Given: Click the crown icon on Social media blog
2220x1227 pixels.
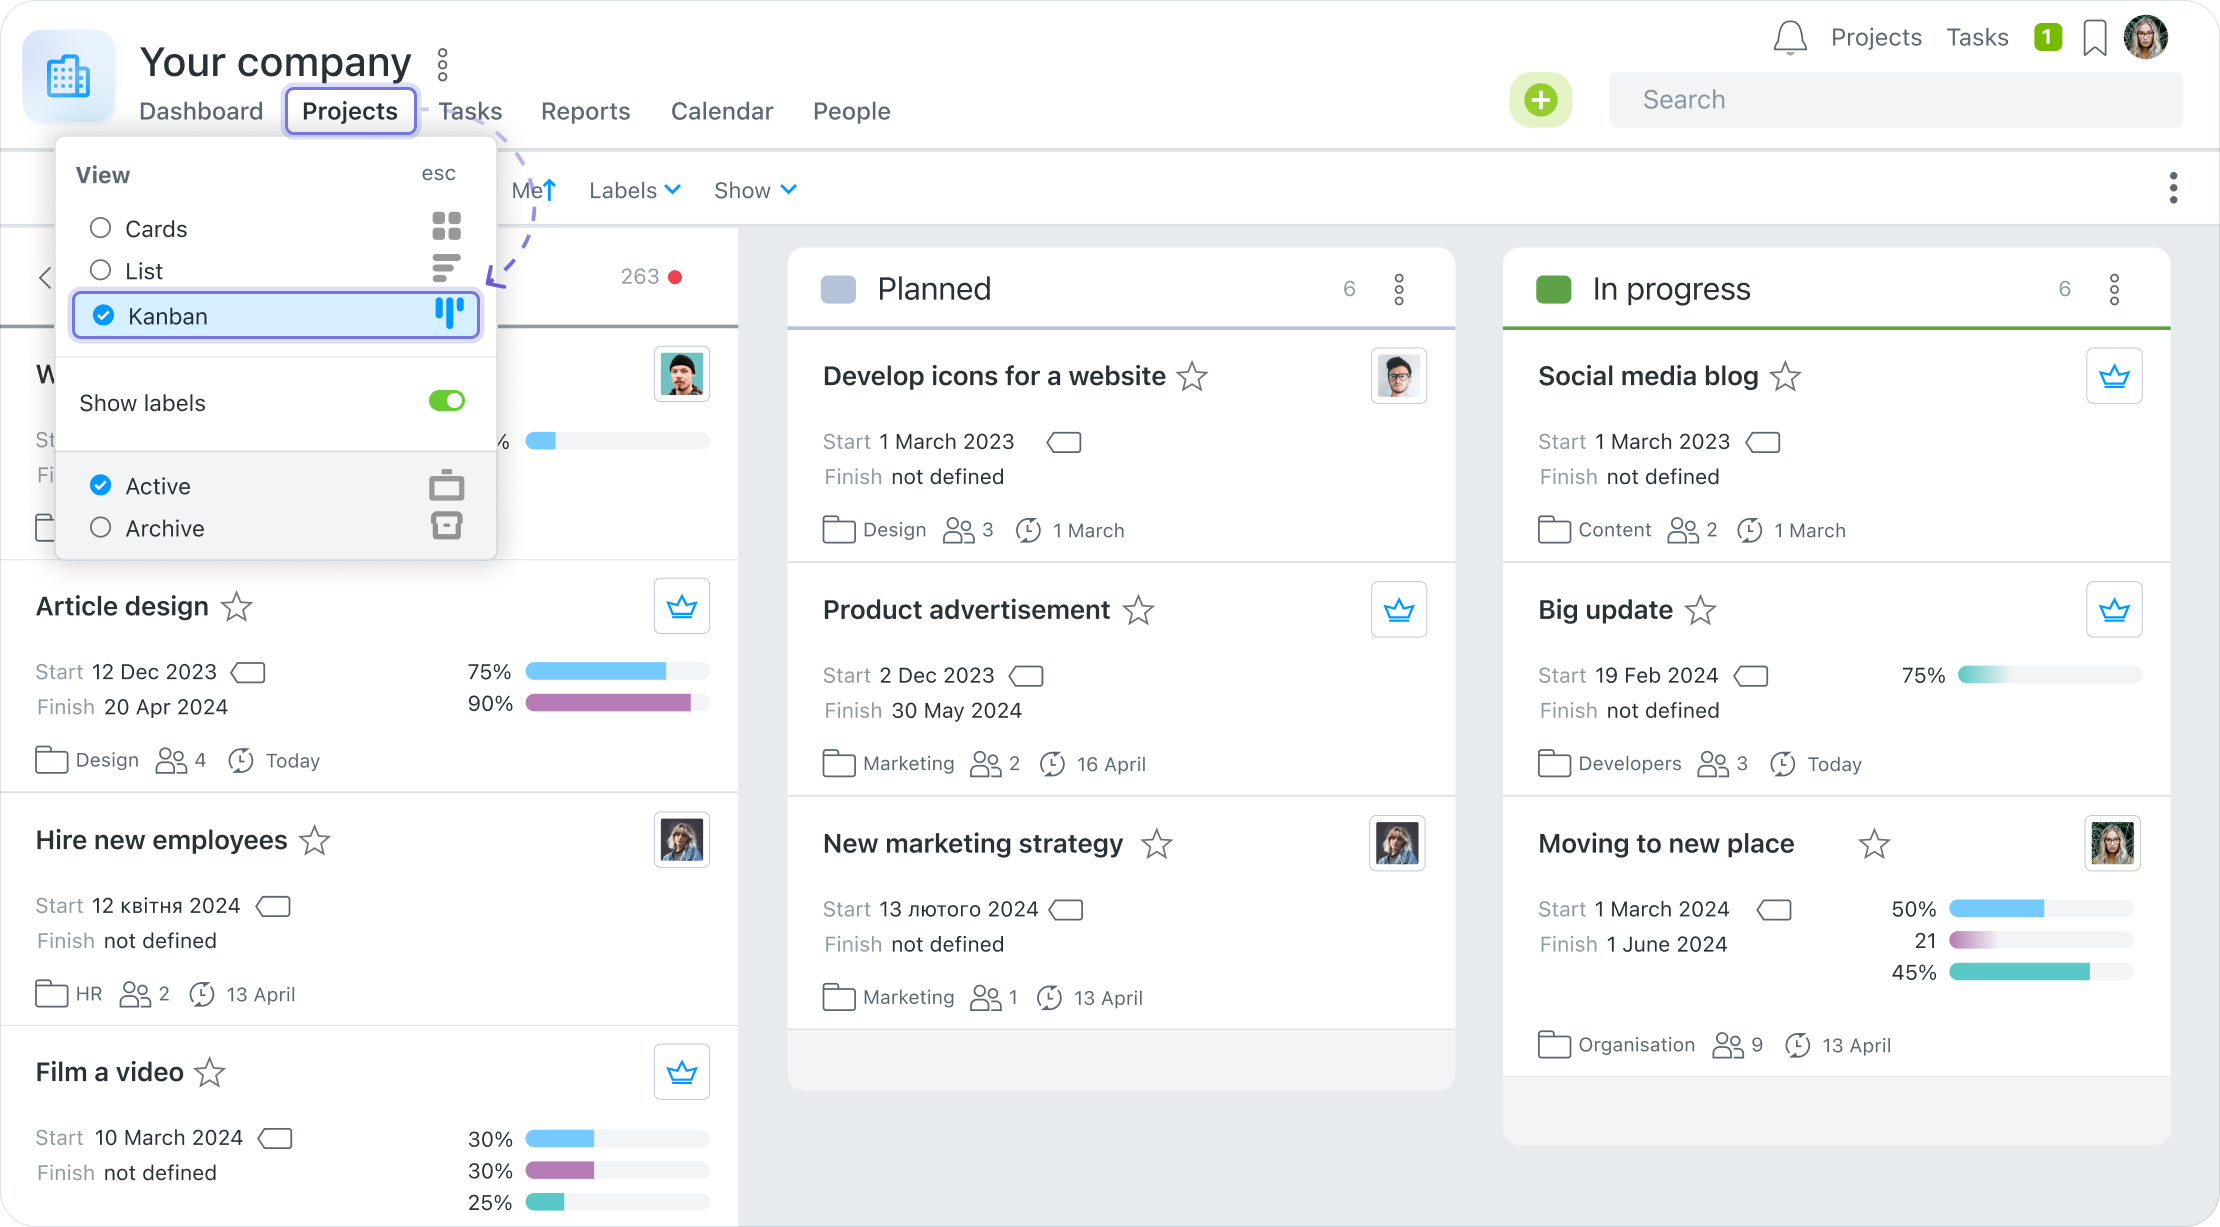Looking at the screenshot, I should pos(2114,375).
